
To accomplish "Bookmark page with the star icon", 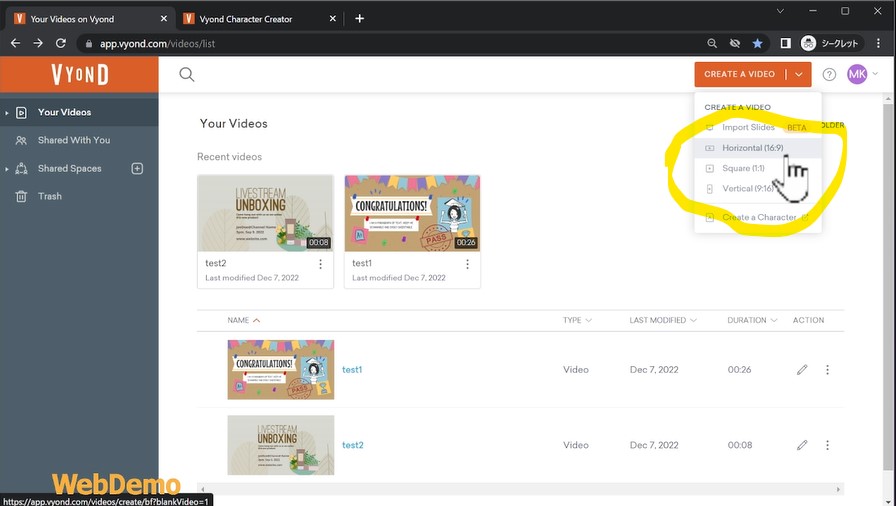I will click(757, 43).
